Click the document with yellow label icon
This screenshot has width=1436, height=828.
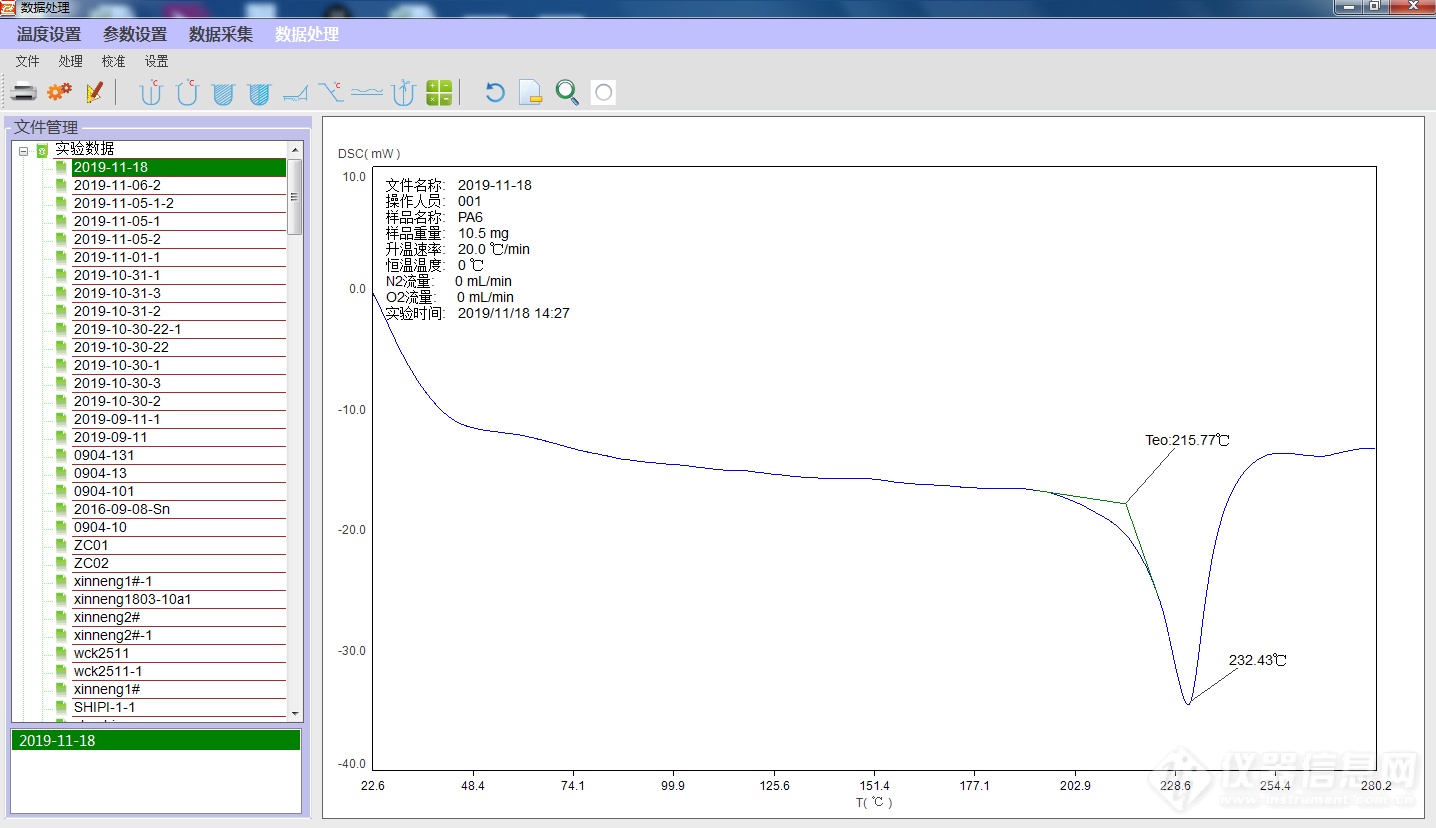pyautogui.click(x=531, y=93)
